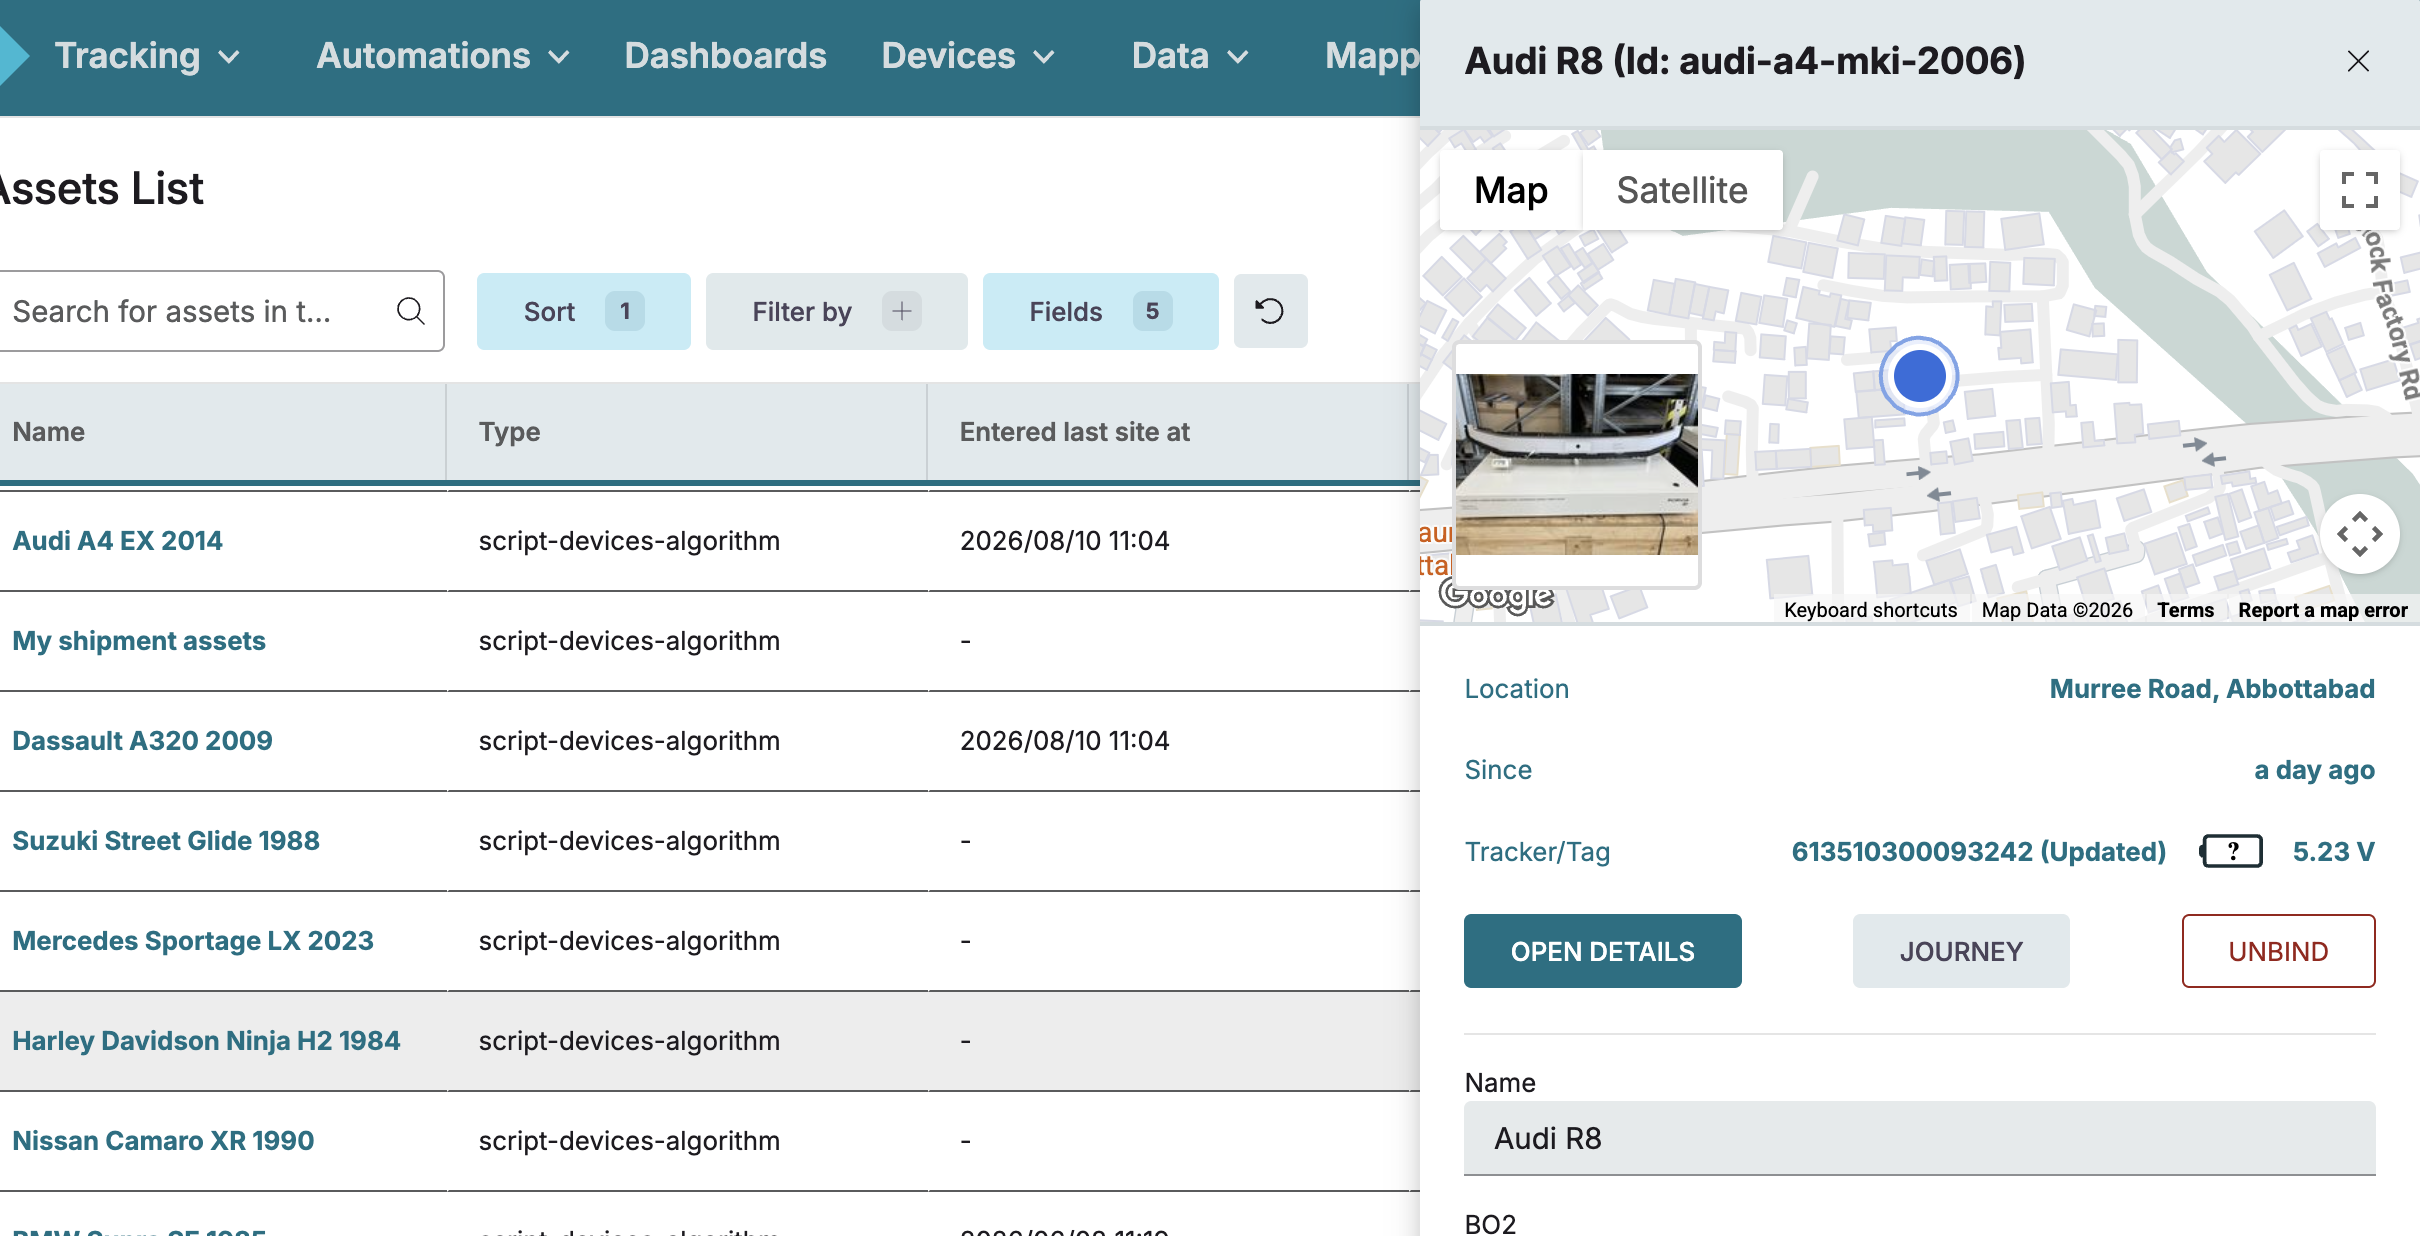The width and height of the screenshot is (2420, 1236).
Task: Open map camera pan controls
Action: 2360,534
